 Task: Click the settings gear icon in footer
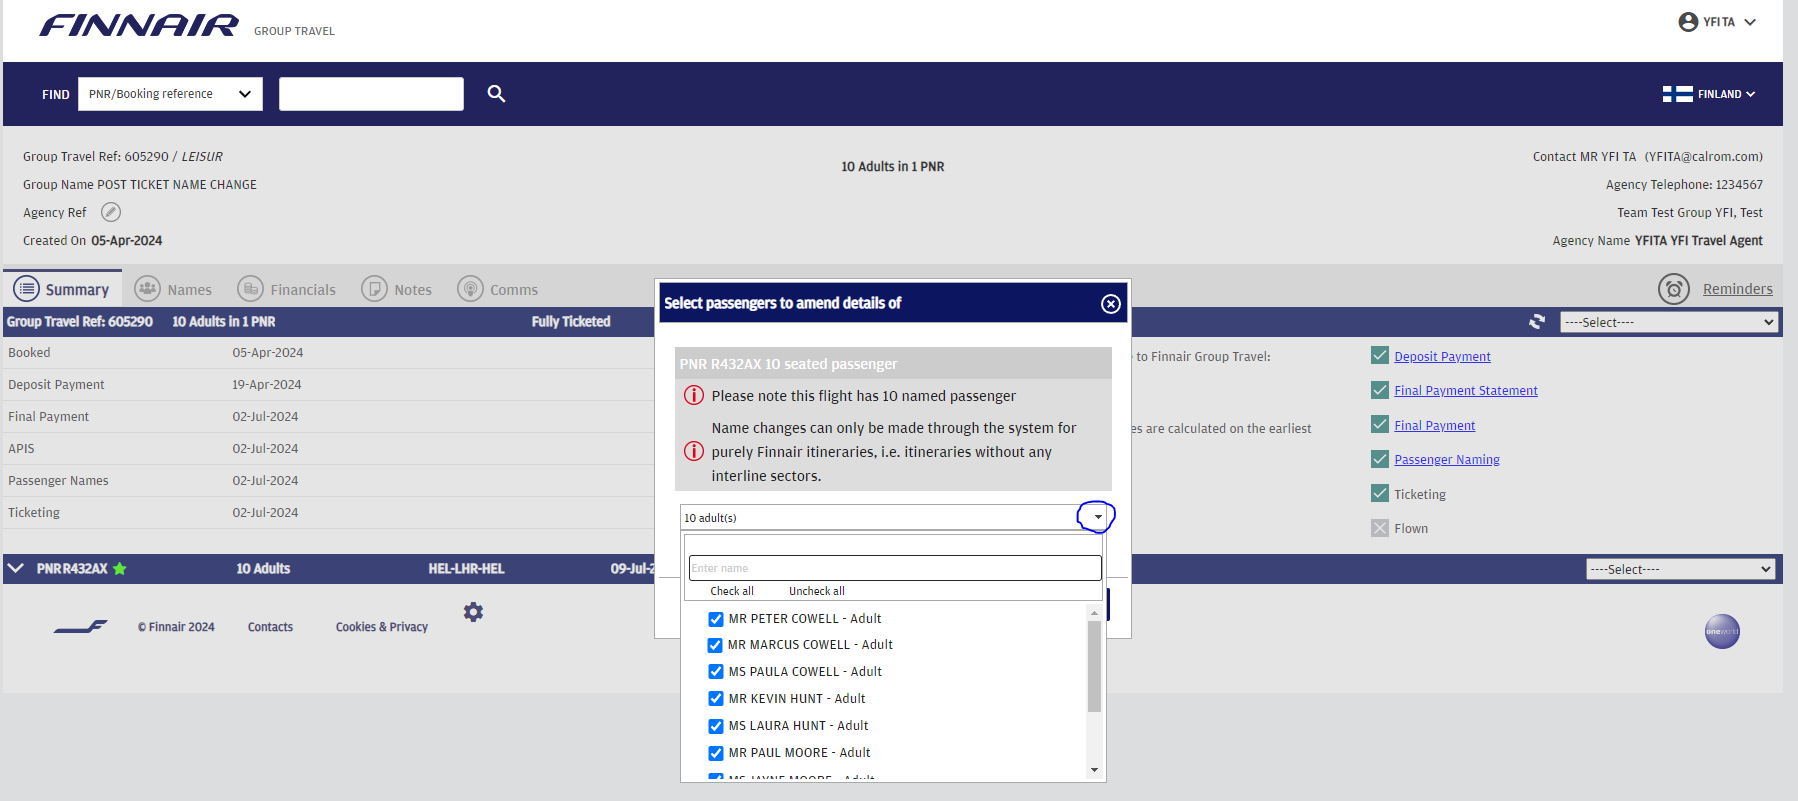tap(473, 612)
